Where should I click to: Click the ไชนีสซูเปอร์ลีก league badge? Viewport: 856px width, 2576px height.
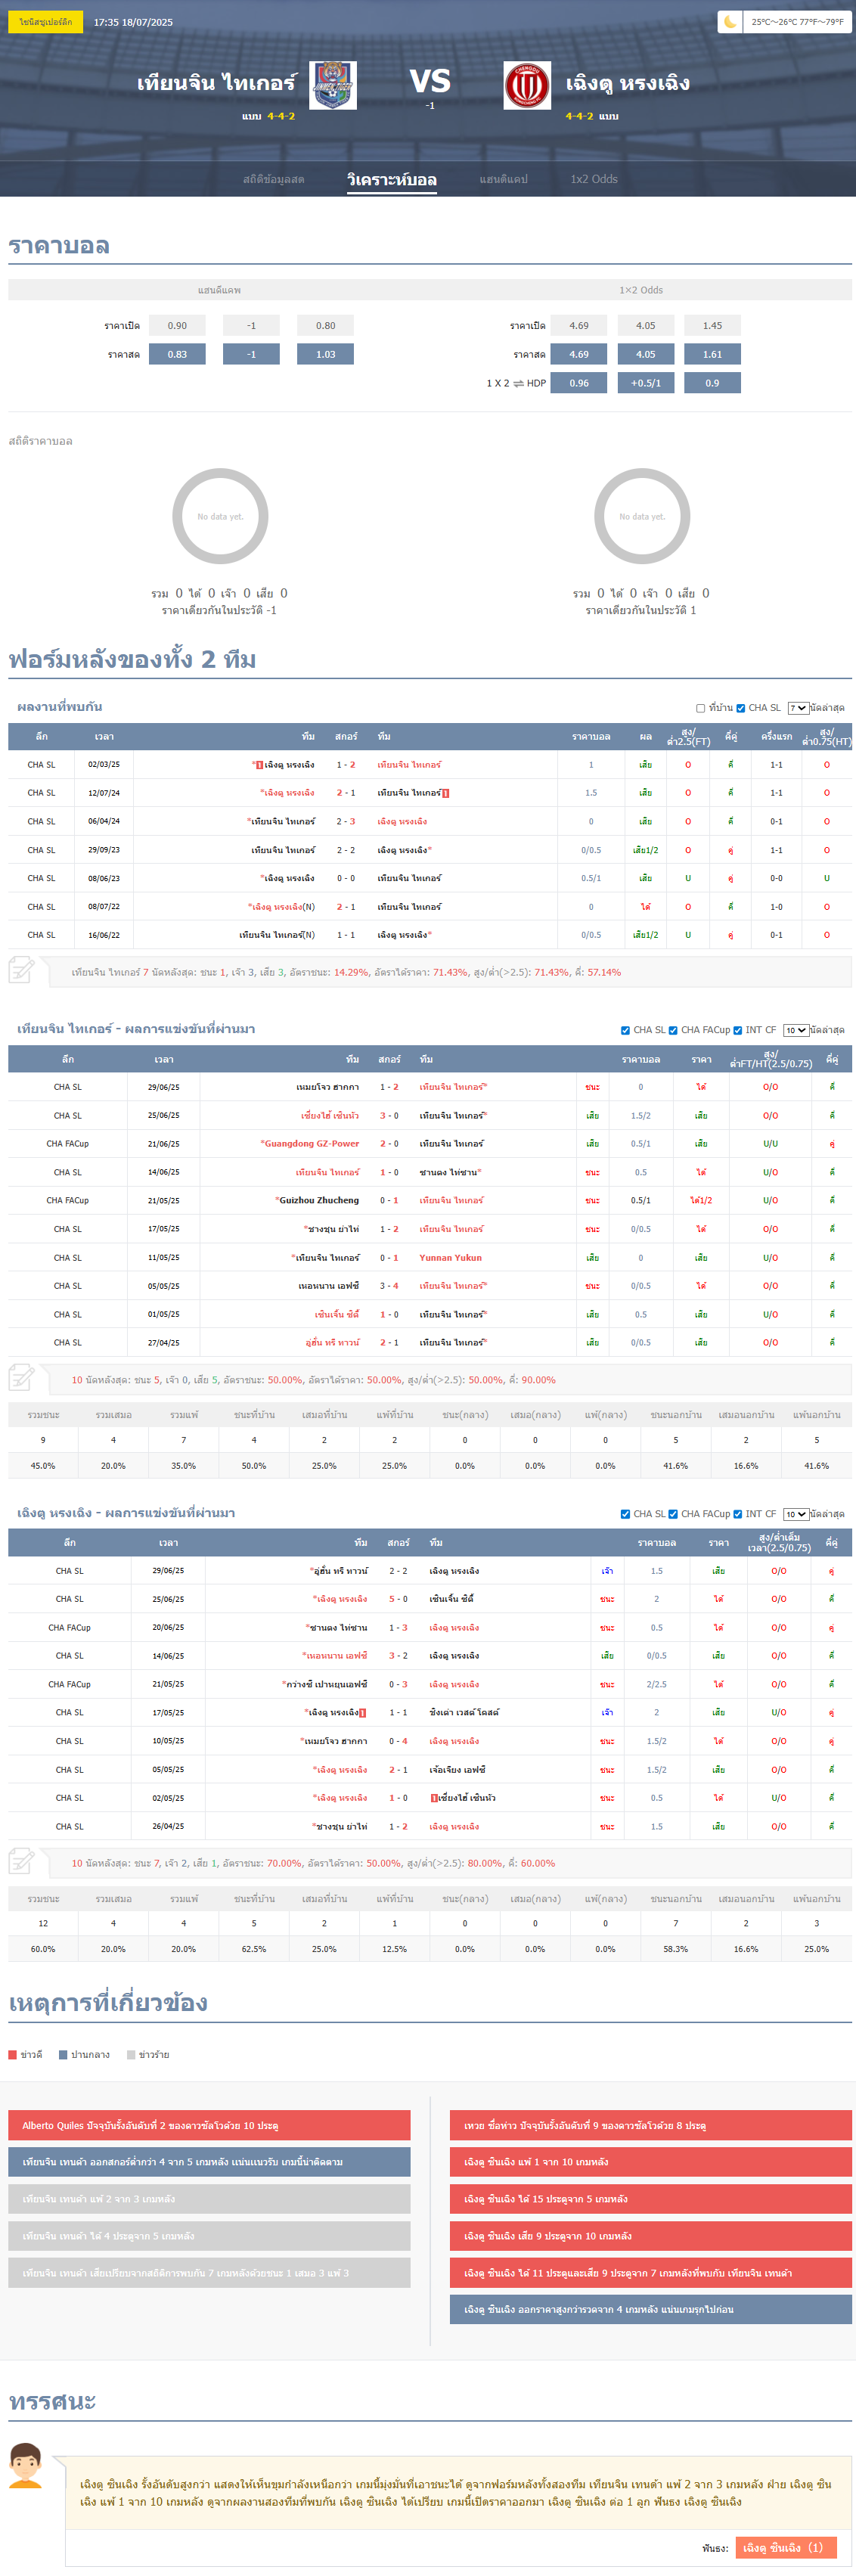click(x=46, y=22)
